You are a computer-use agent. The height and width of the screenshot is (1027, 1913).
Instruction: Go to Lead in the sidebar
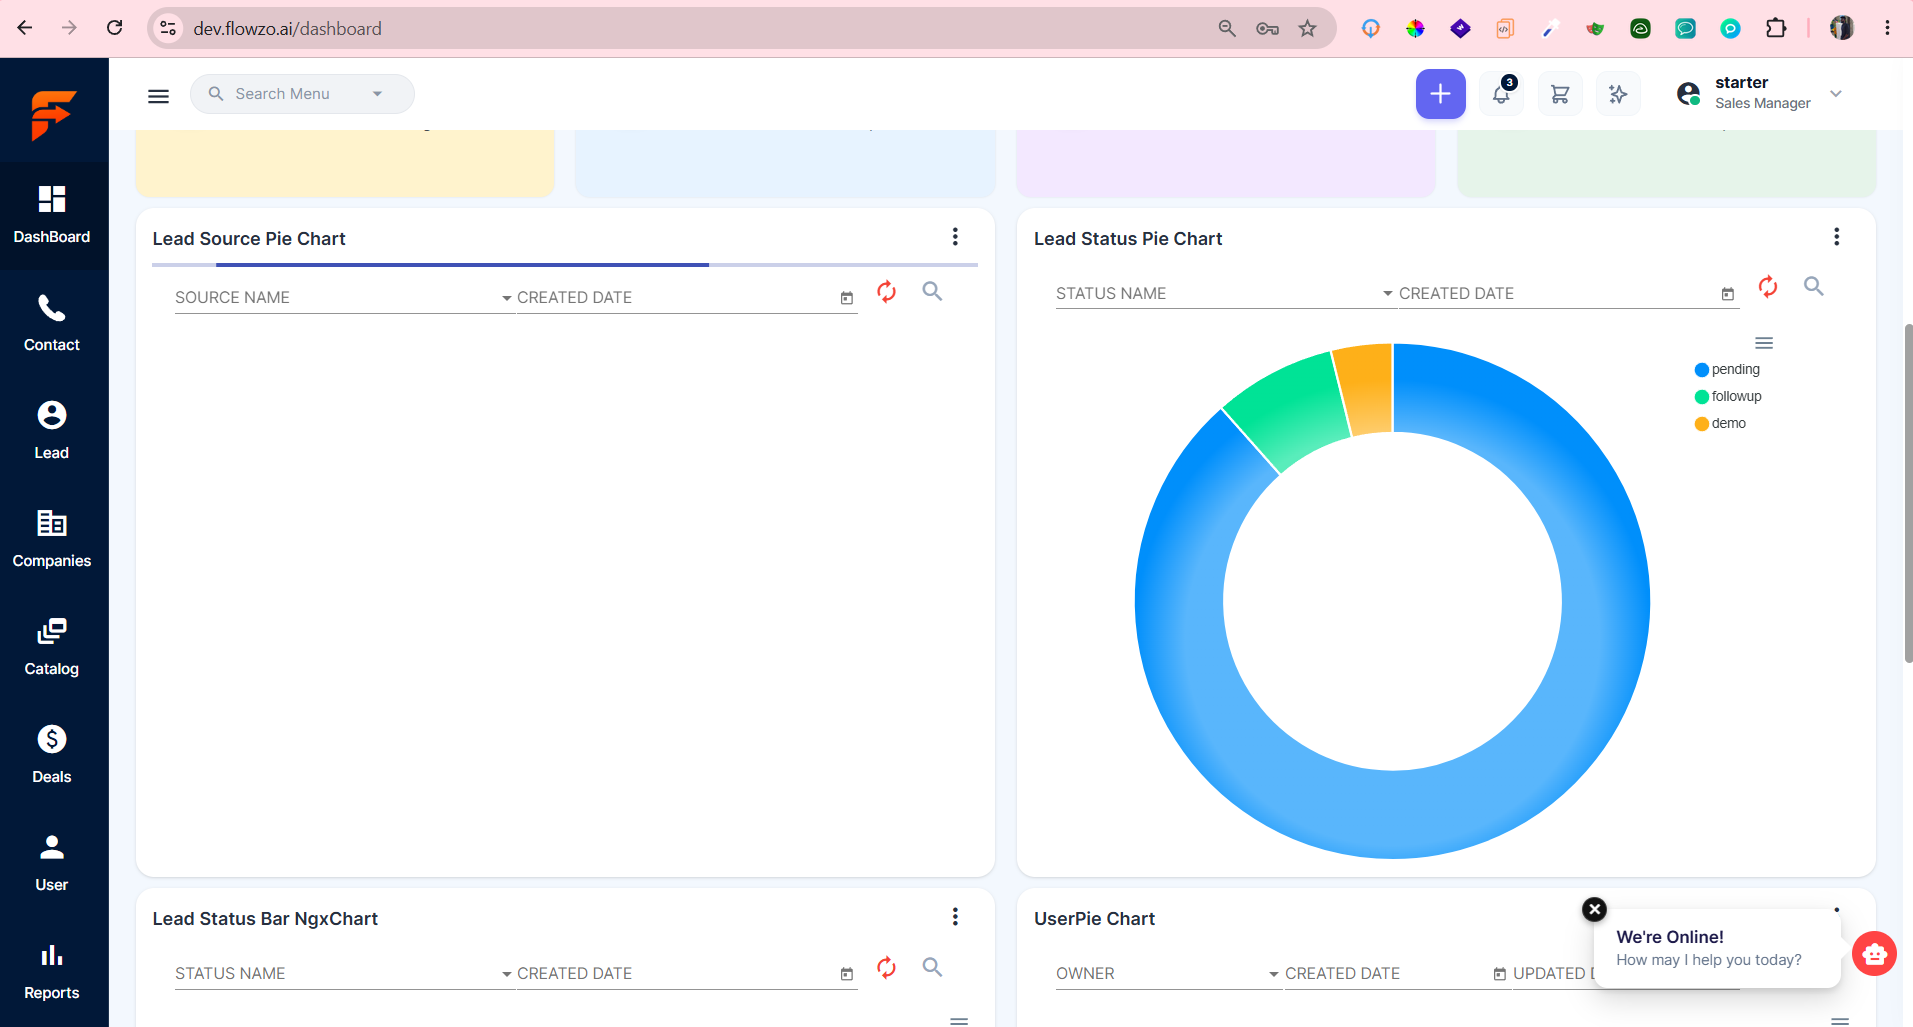52,431
